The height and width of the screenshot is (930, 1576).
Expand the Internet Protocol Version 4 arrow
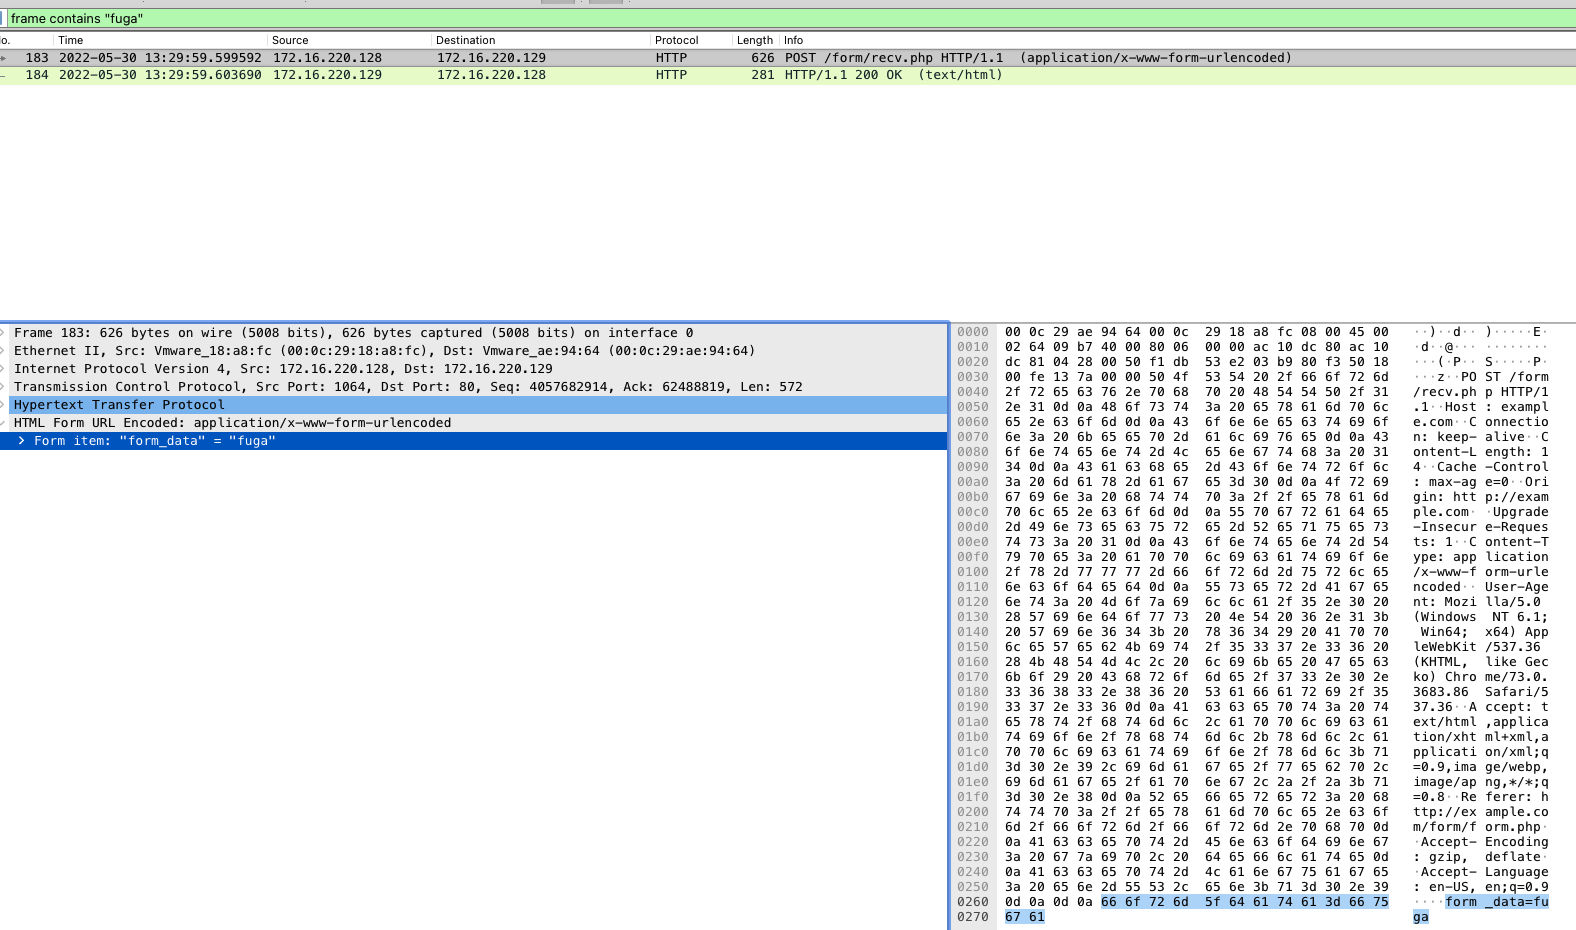[x=4, y=369]
